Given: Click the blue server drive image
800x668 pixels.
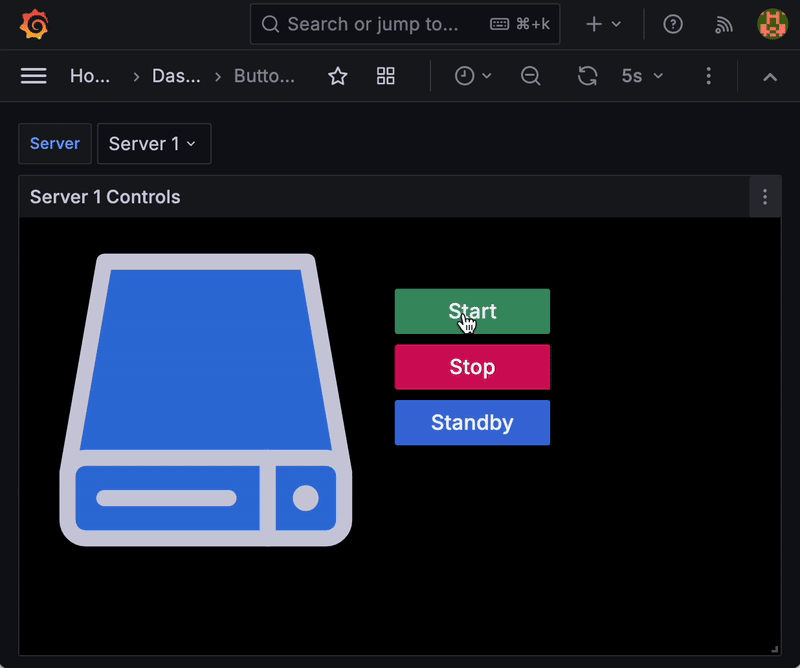Looking at the screenshot, I should click(206, 400).
